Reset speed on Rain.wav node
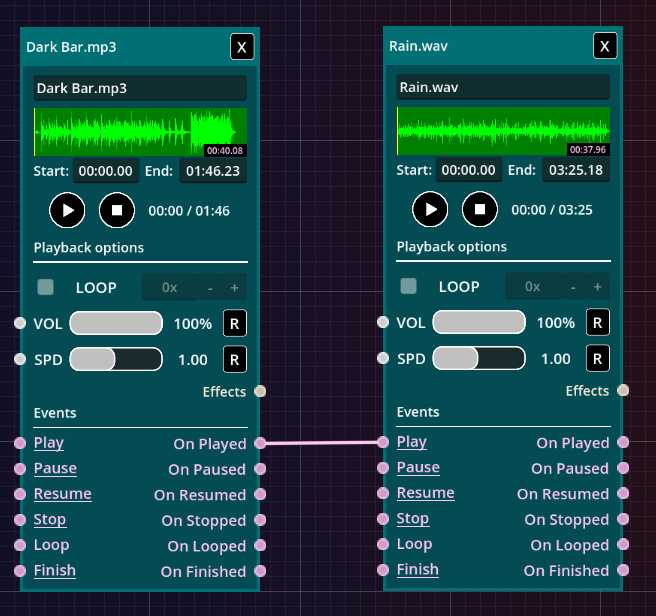Viewport: 656px width, 616px height. pyautogui.click(x=597, y=359)
